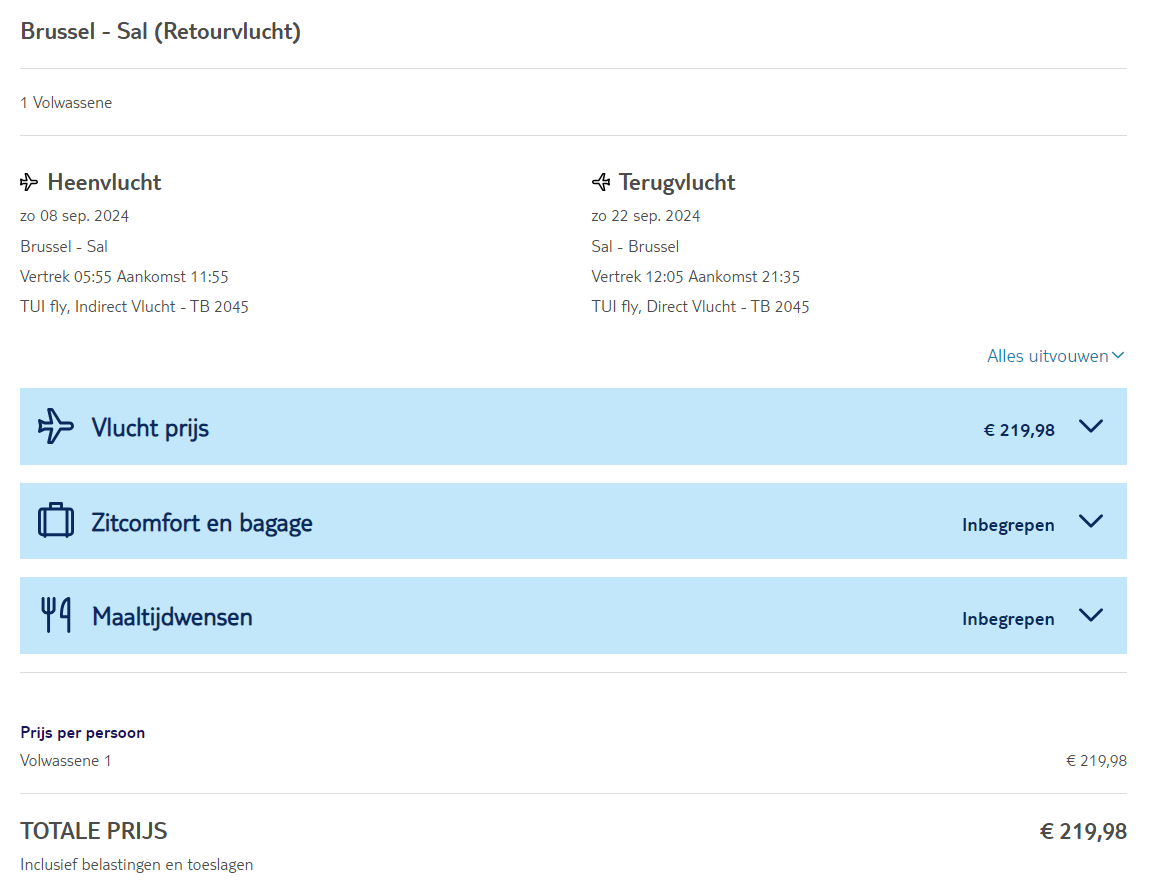The image size is (1152, 891).
Task: Click the Brussel - Sal (Retourvlucht) title
Action: pyautogui.click(x=161, y=32)
